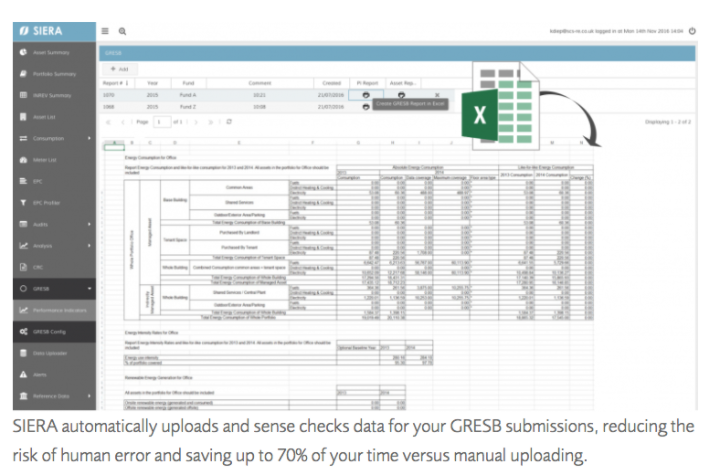Select report number '1070' cell
Screen dimensions: 713x476
point(117,95)
